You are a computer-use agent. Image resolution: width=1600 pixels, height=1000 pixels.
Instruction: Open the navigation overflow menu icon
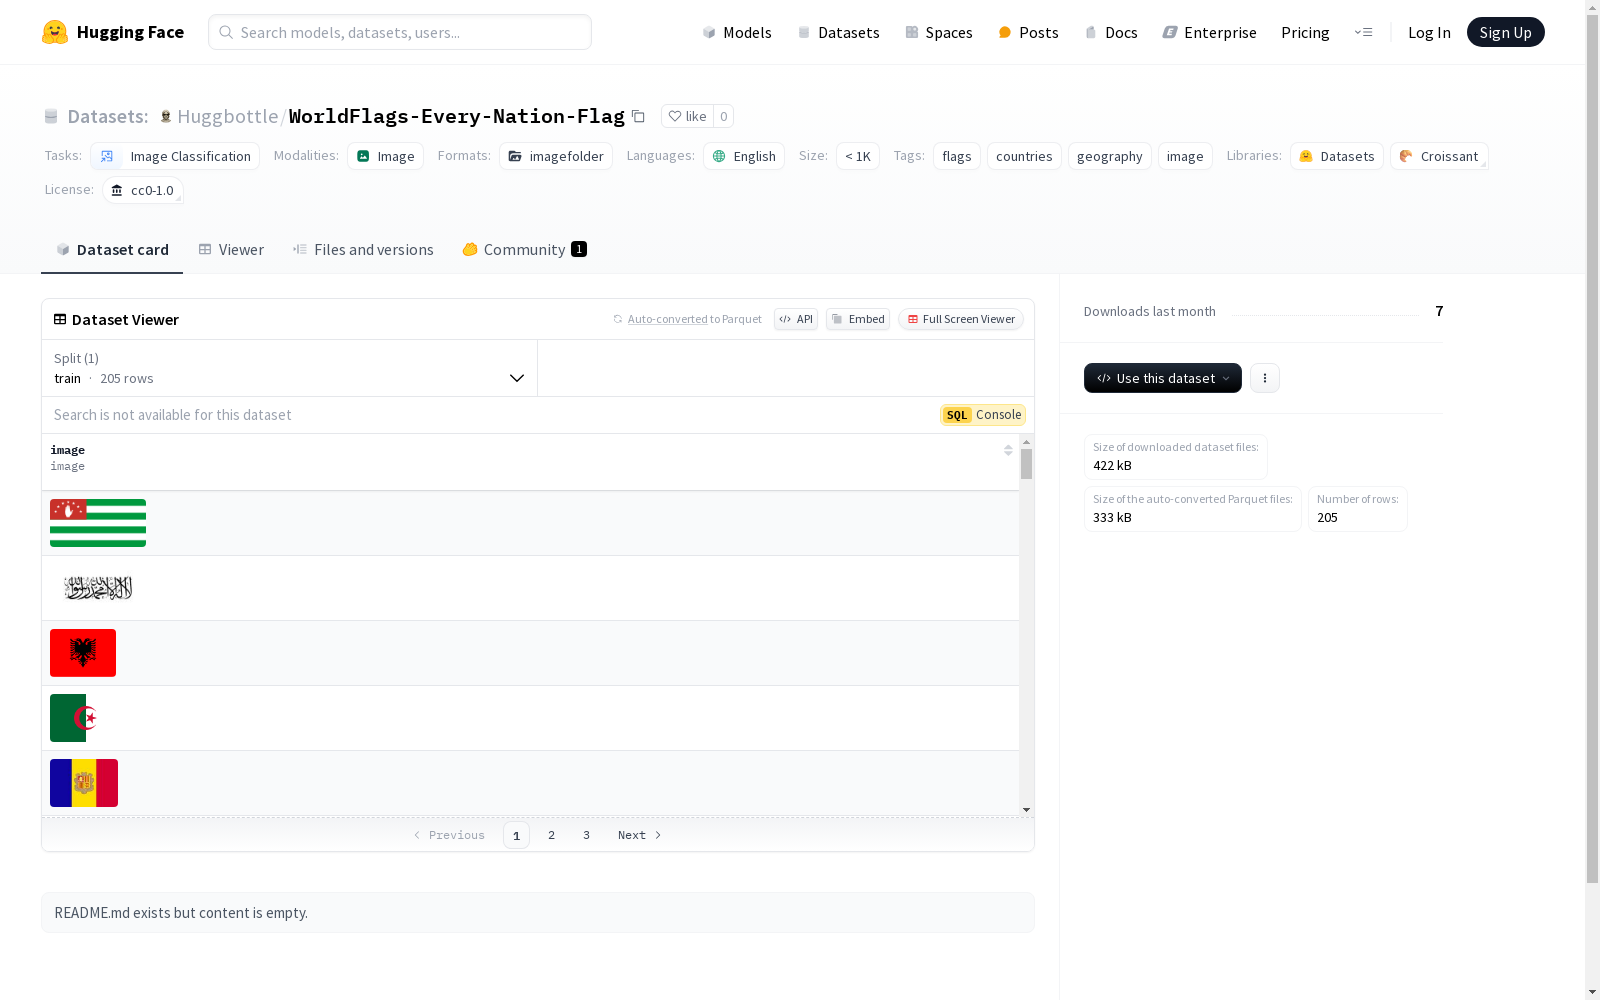coord(1363,32)
